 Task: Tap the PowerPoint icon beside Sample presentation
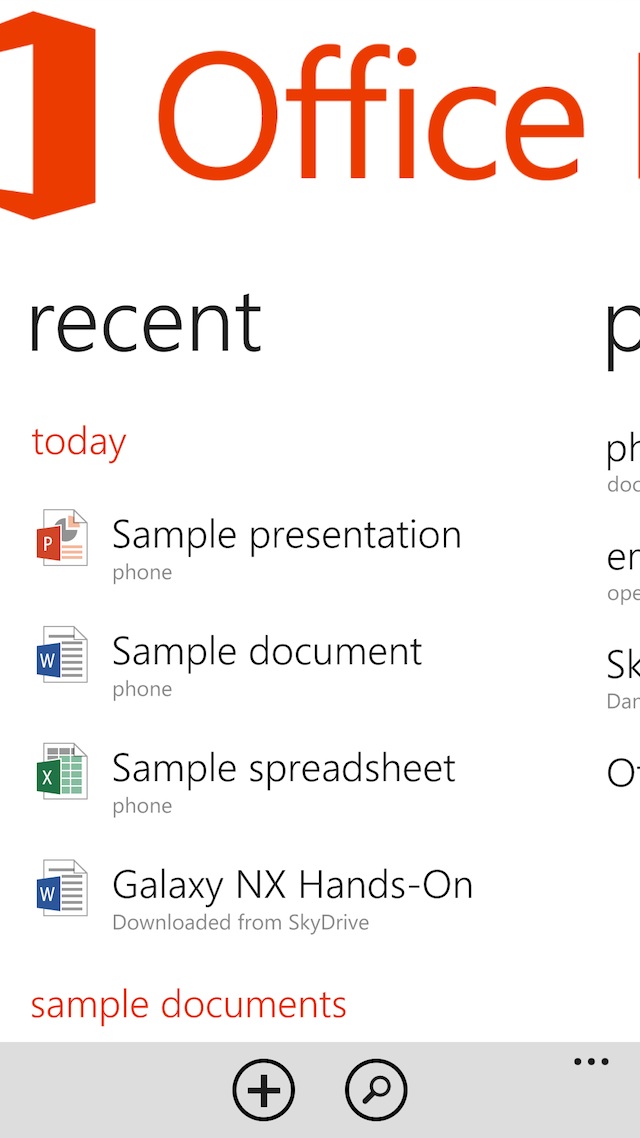click(x=61, y=539)
